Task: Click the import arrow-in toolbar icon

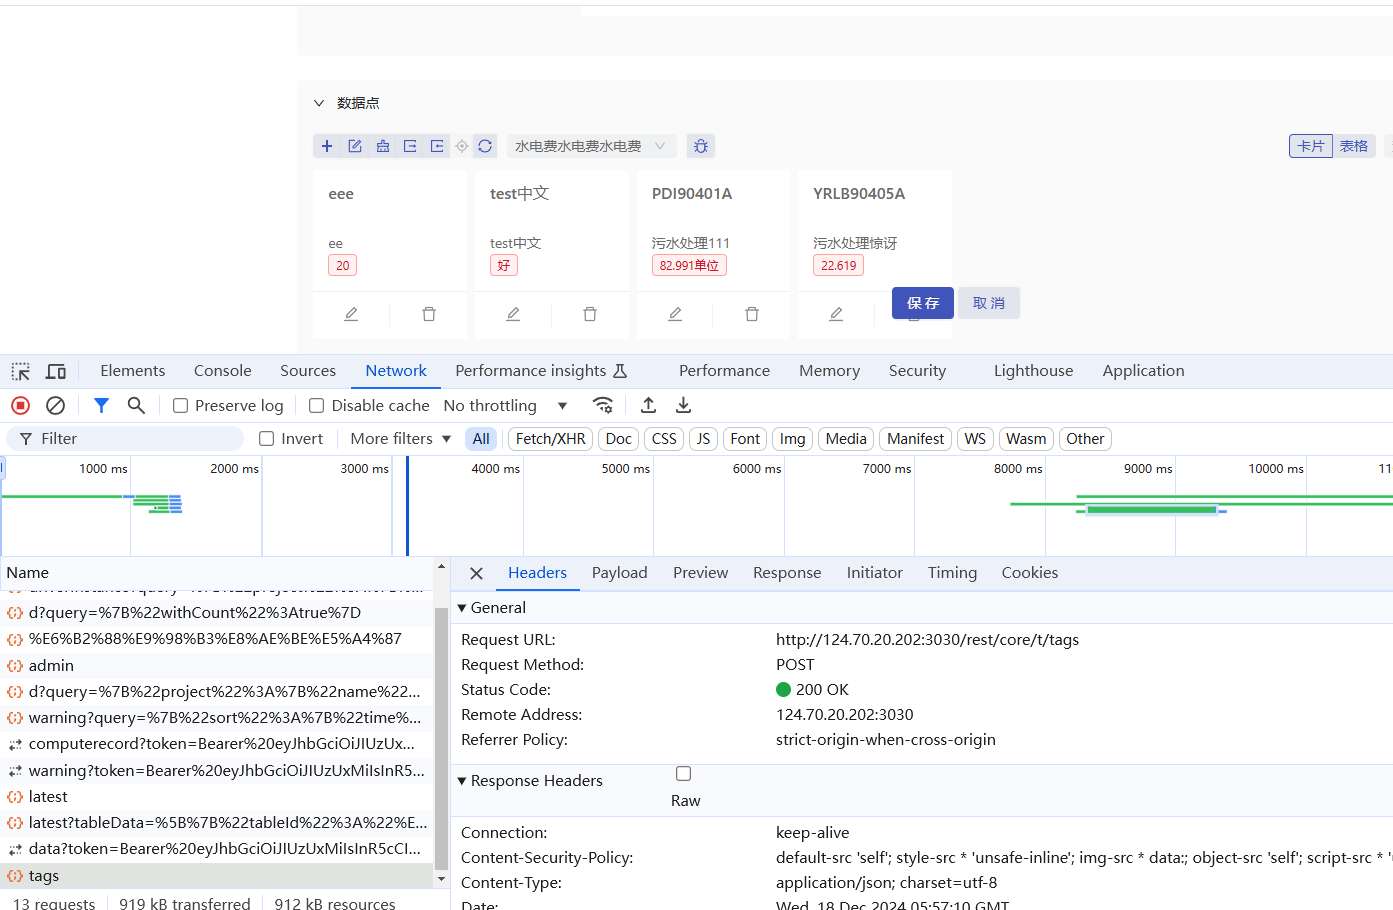Action: point(437,146)
